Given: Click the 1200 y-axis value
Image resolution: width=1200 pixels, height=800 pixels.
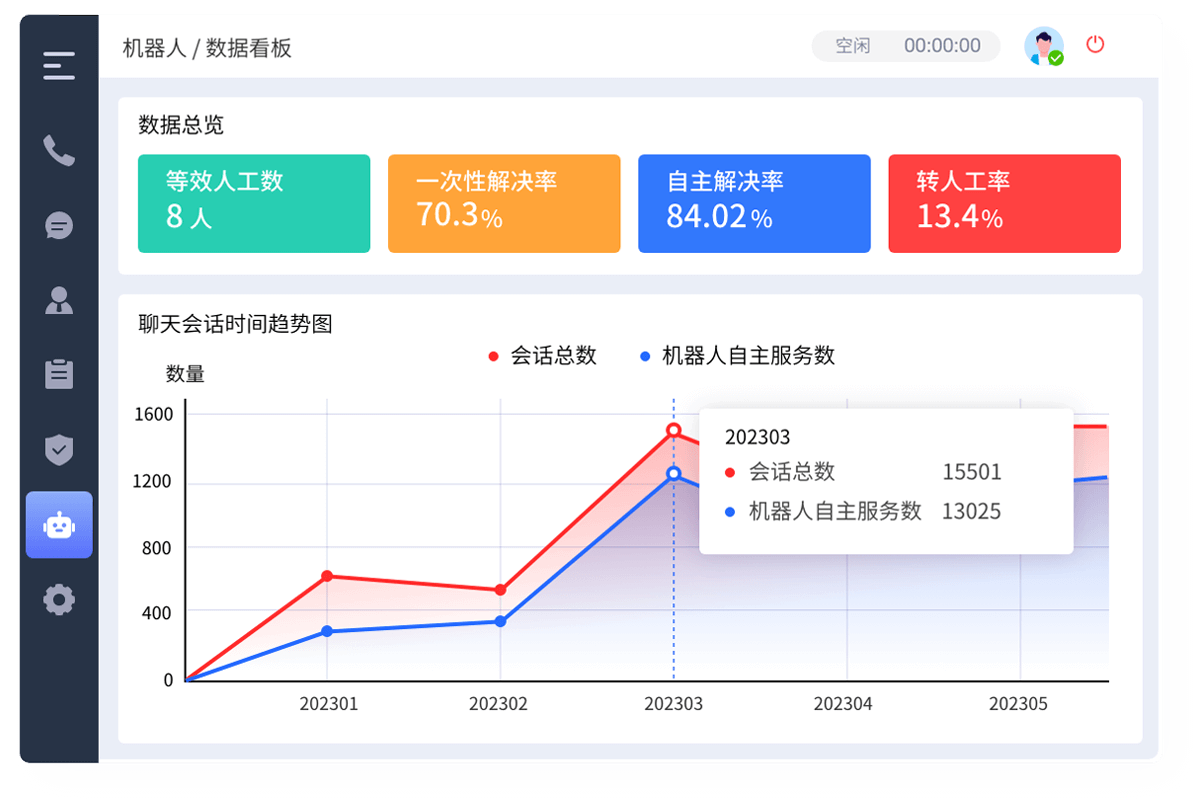Looking at the screenshot, I should 153,482.
